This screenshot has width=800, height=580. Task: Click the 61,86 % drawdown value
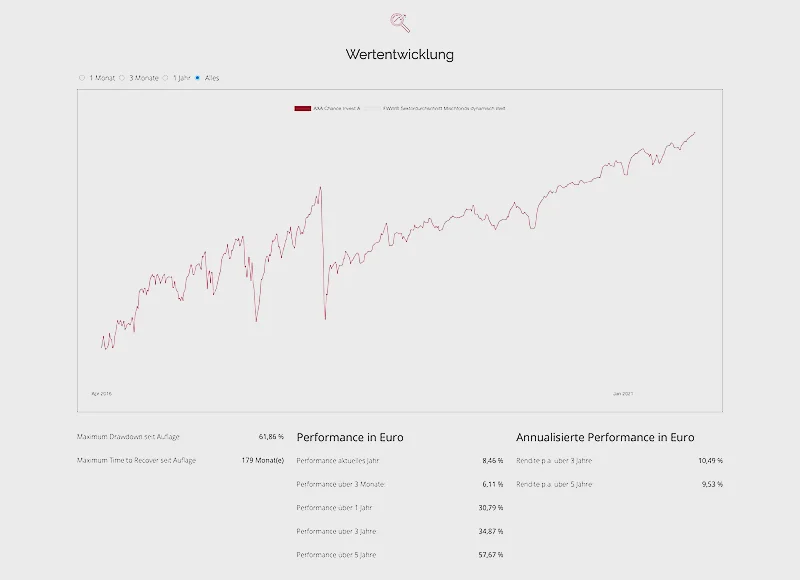271,437
